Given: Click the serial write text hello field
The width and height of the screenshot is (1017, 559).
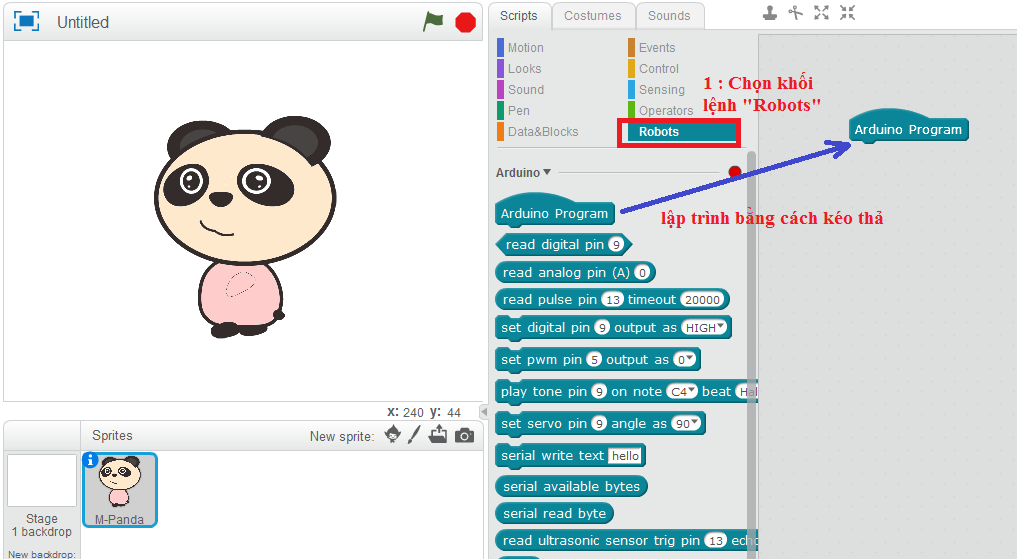Looking at the screenshot, I should [x=625, y=456].
